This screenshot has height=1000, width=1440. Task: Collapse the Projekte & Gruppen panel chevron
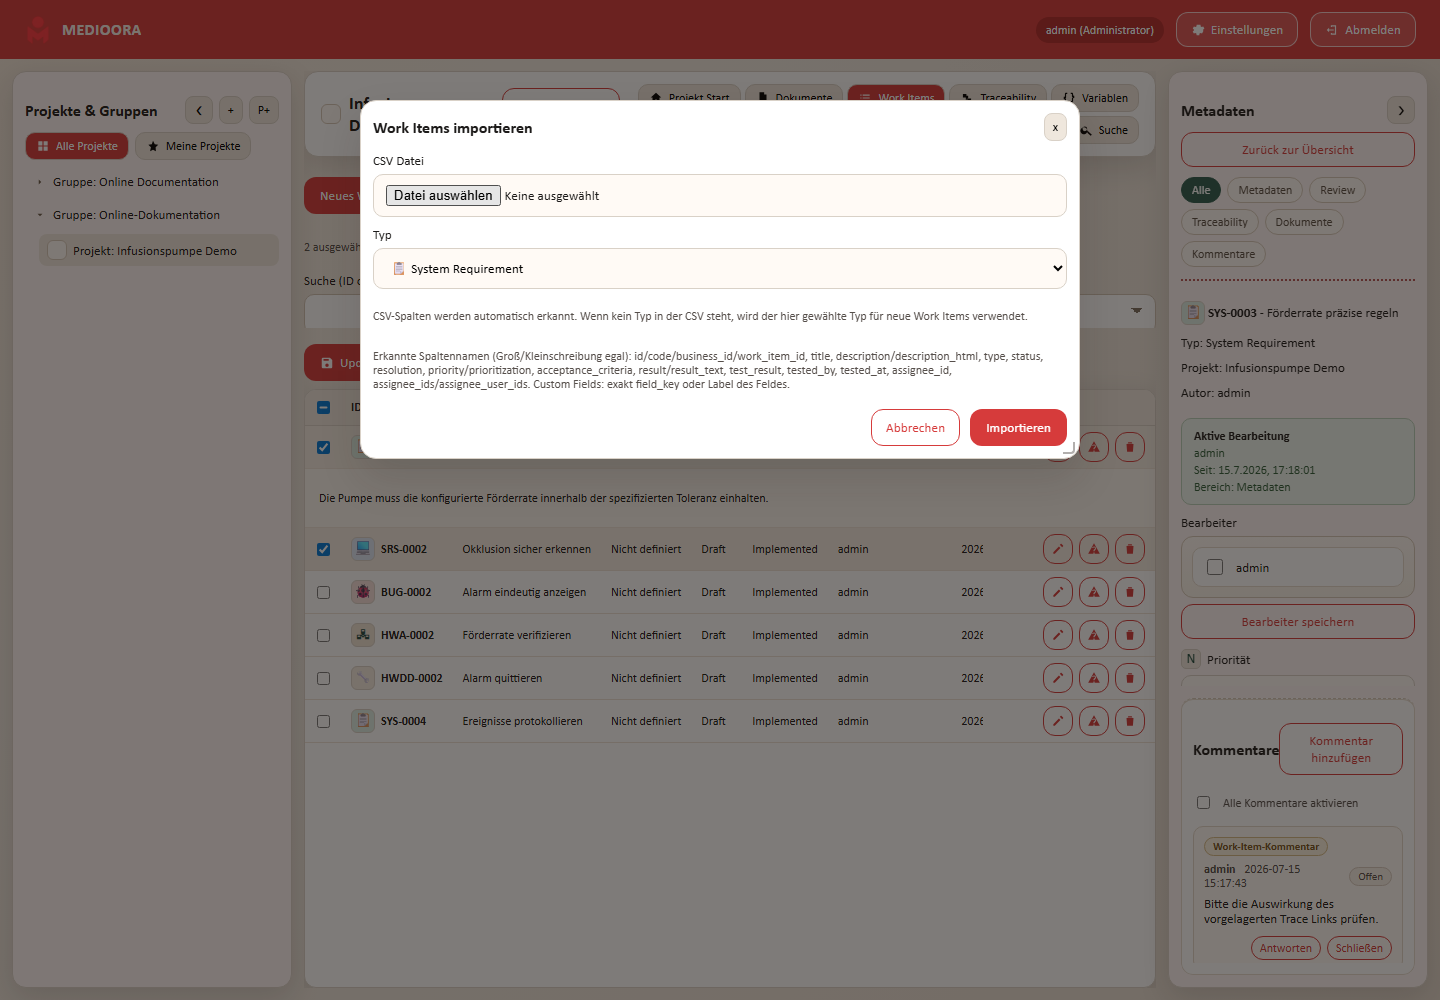(x=199, y=110)
